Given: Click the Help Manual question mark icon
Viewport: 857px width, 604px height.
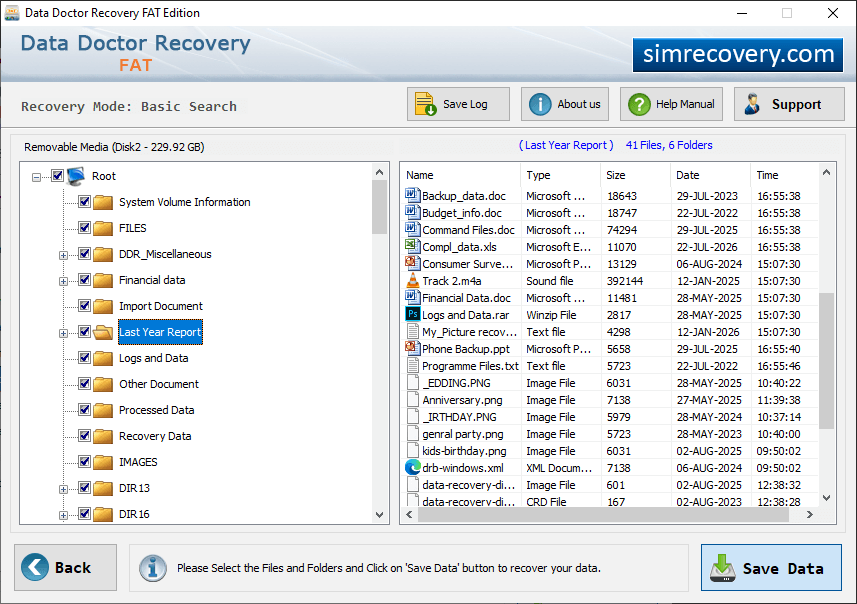Looking at the screenshot, I should click(x=639, y=104).
